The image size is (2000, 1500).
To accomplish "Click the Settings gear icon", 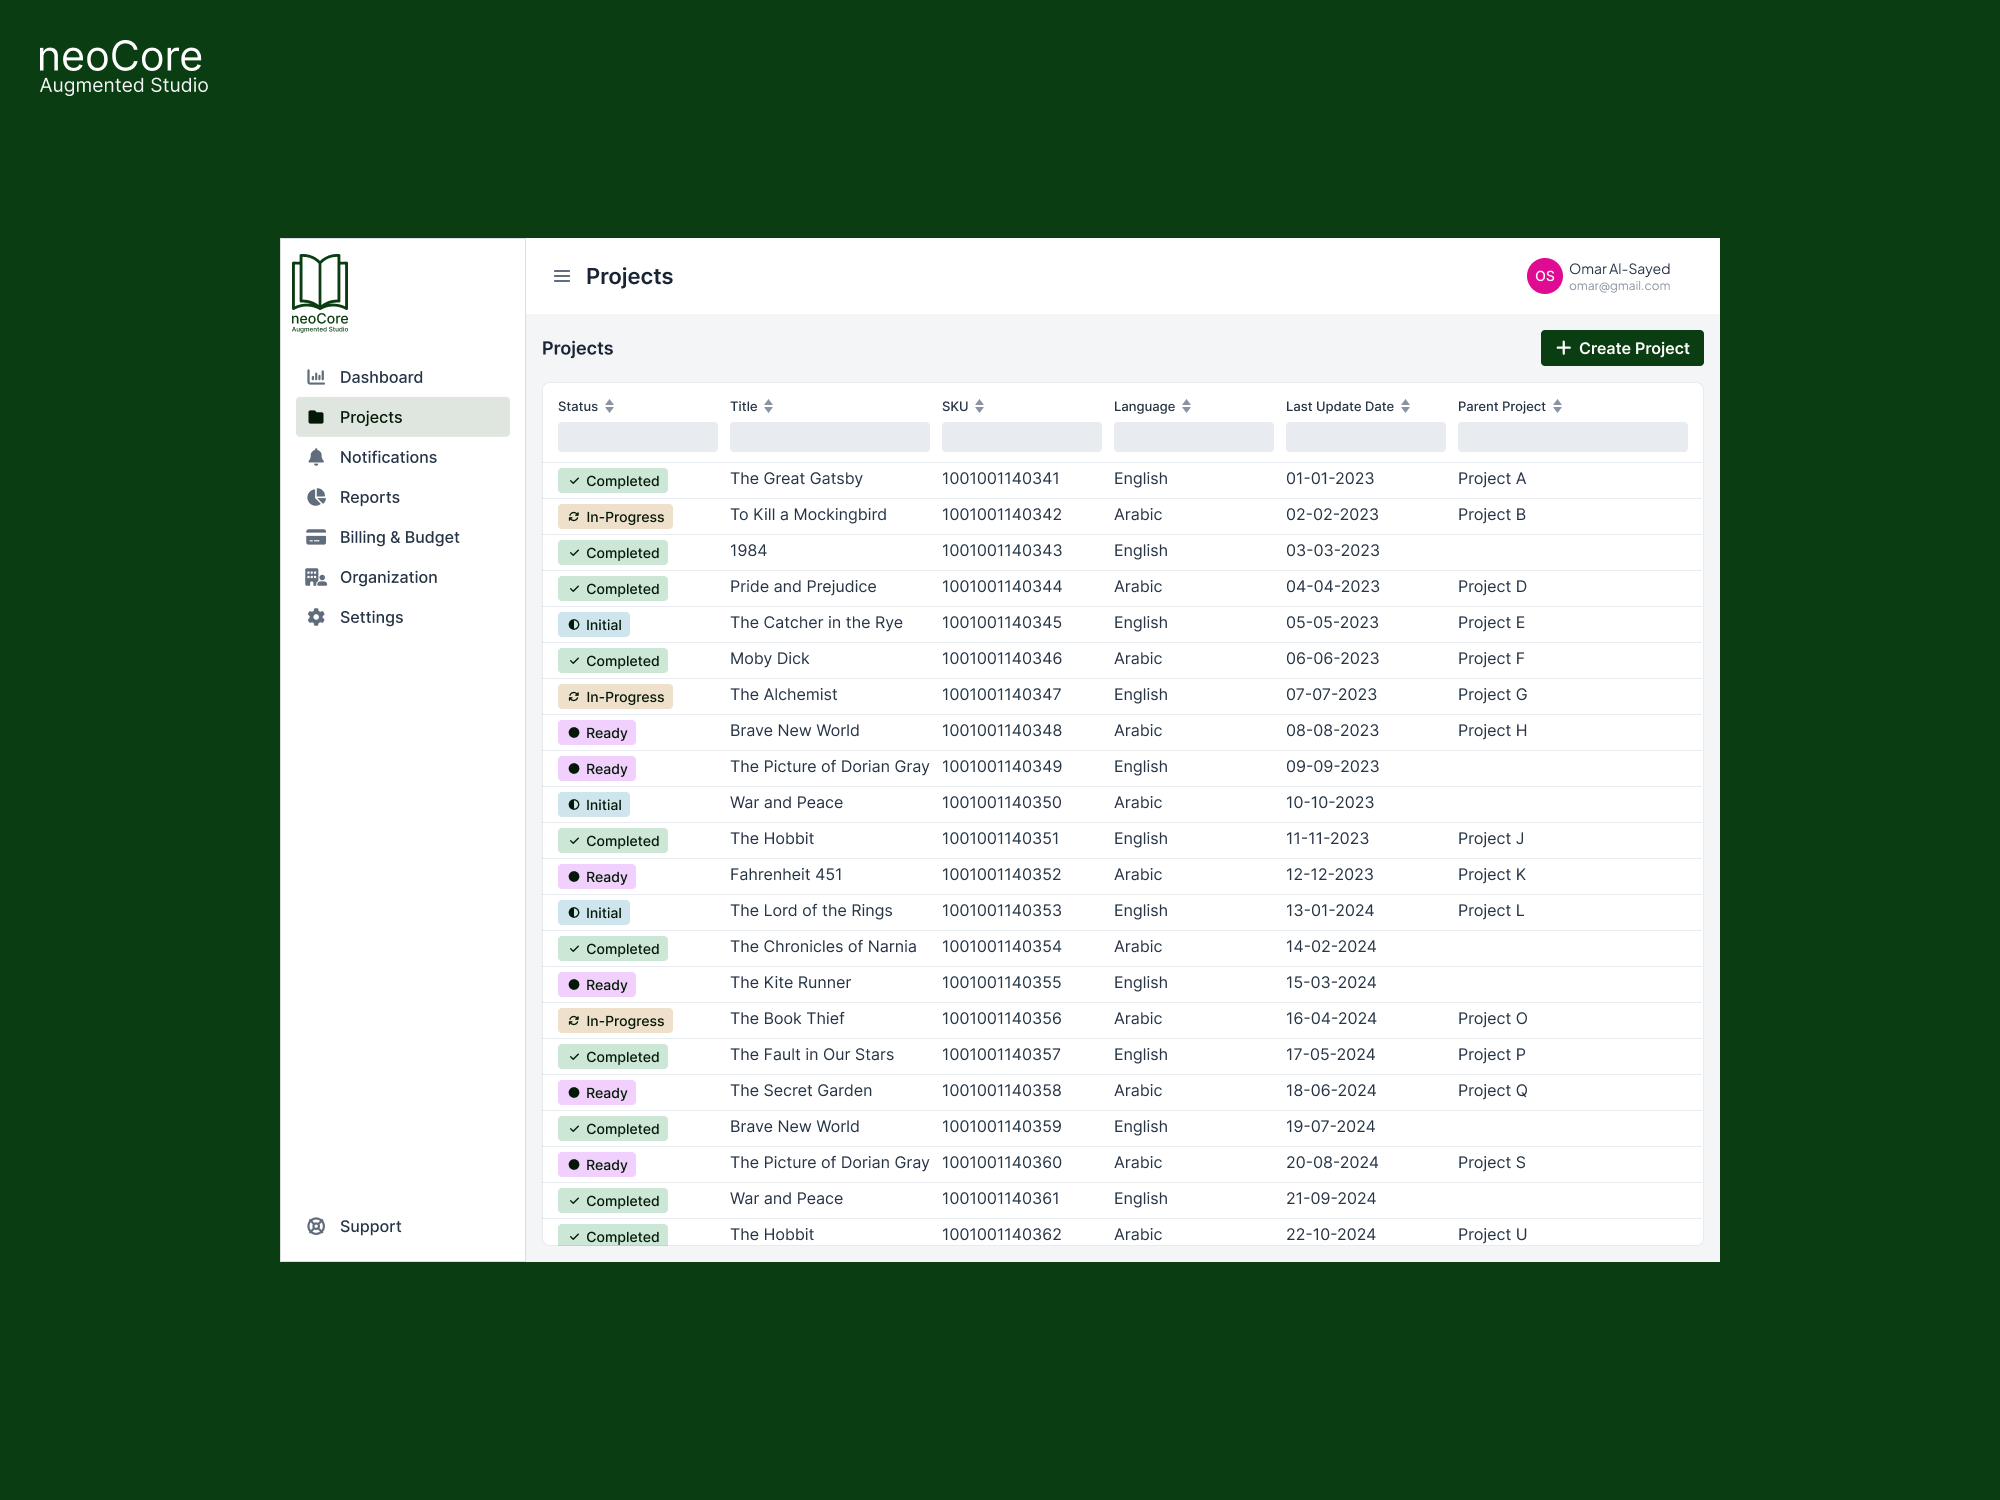I will (316, 617).
